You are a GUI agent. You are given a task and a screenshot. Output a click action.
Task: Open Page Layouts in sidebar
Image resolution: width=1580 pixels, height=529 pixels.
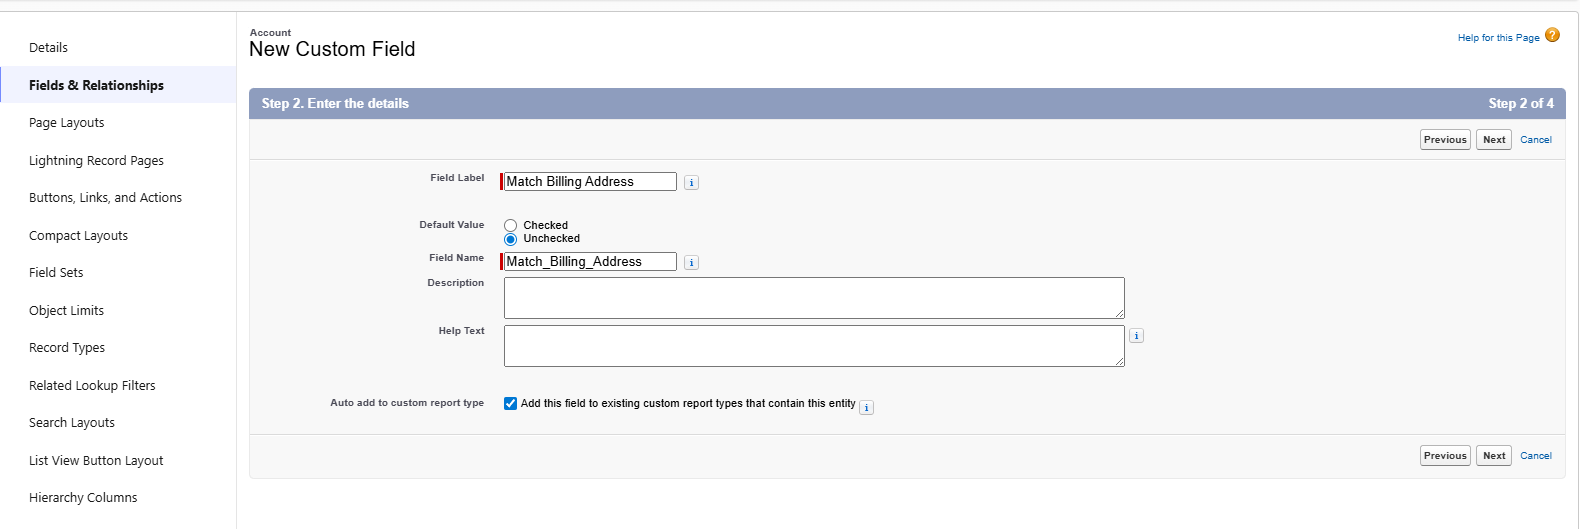[x=67, y=123]
